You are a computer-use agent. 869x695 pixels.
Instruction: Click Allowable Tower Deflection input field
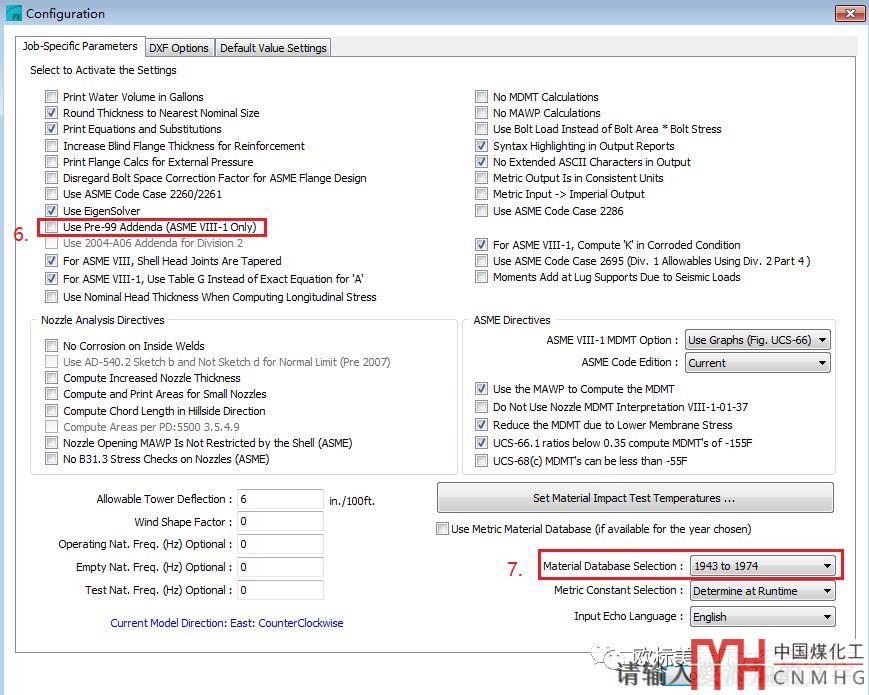pyautogui.click(x=280, y=499)
